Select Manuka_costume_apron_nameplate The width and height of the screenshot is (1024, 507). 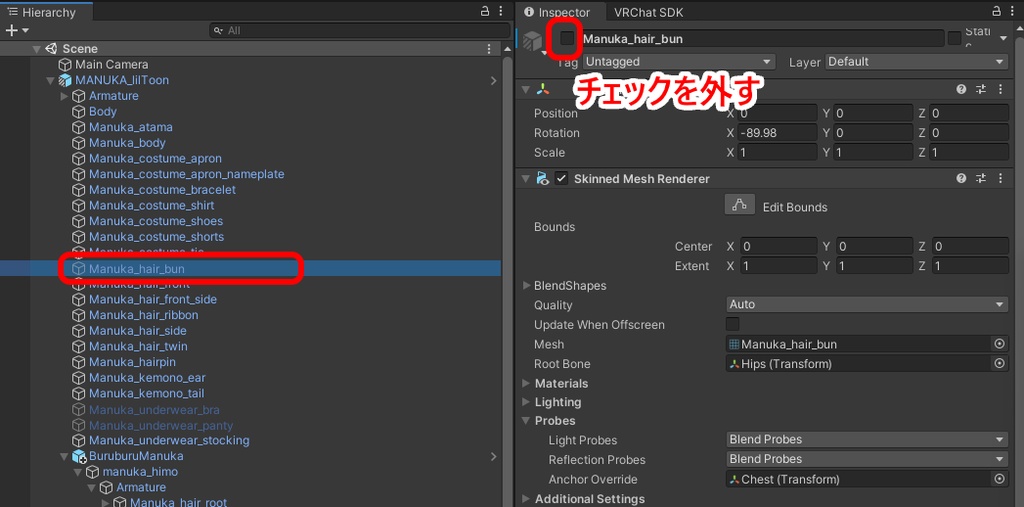[x=186, y=174]
